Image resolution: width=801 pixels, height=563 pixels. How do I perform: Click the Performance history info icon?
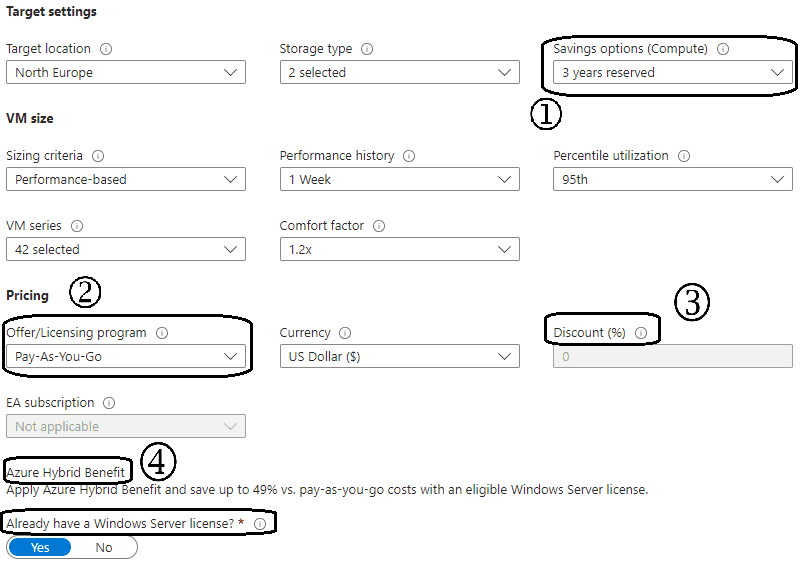(x=409, y=156)
